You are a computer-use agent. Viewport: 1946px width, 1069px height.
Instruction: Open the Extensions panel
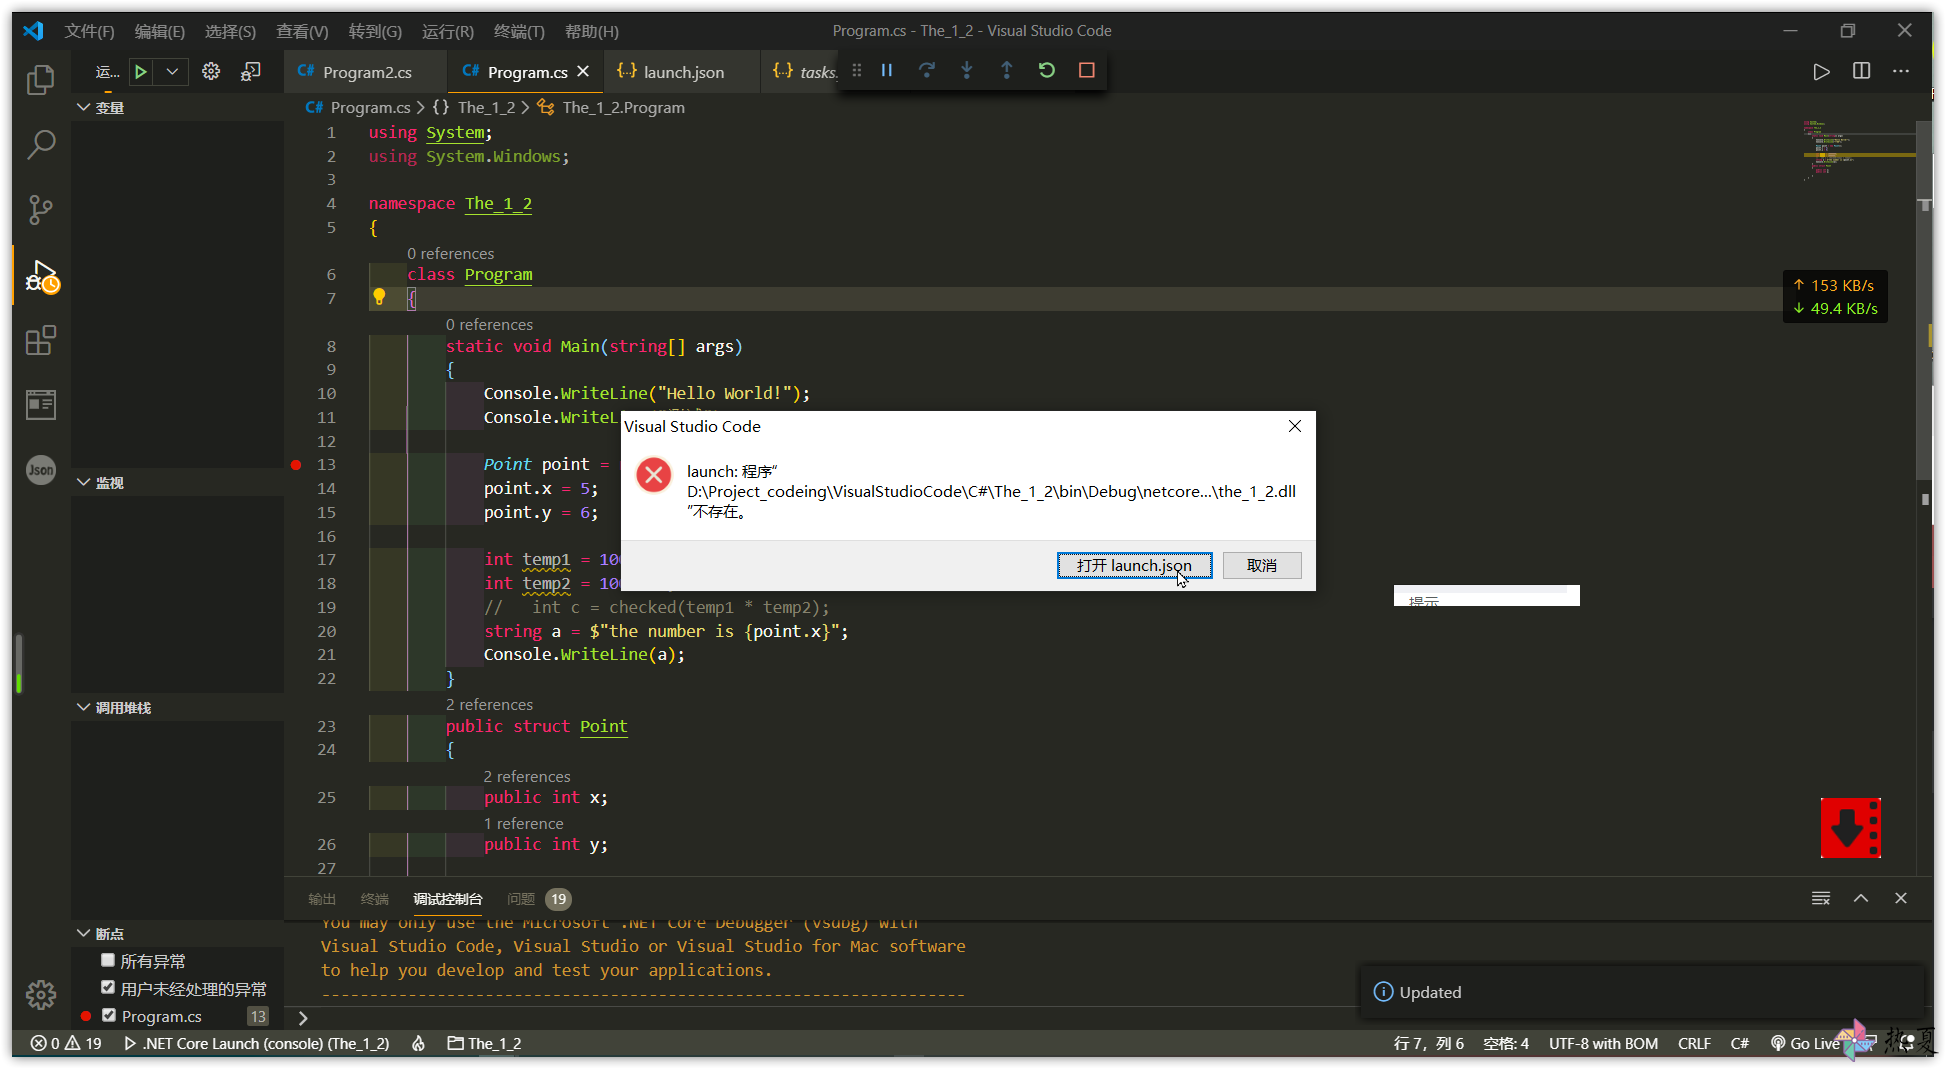40,340
